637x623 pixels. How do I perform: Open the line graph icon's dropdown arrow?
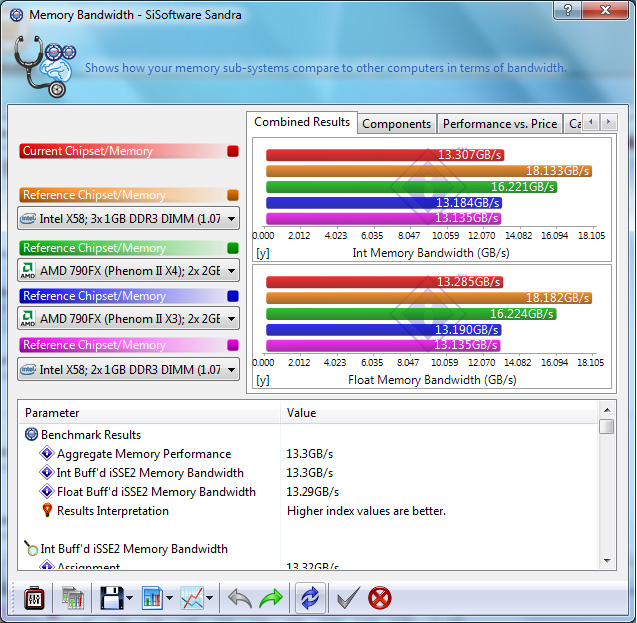(210, 598)
